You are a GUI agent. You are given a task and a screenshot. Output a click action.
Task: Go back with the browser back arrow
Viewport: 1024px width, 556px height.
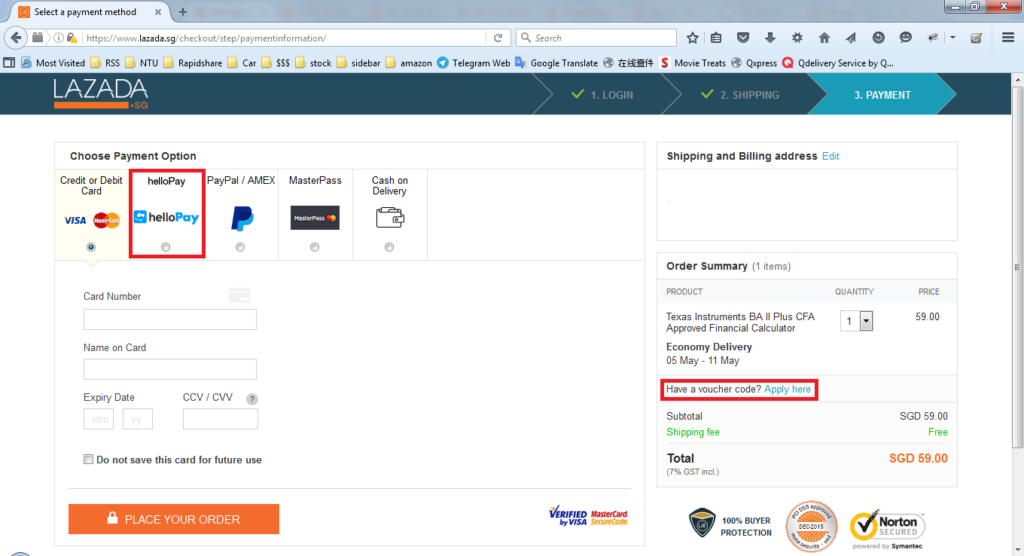tap(16, 38)
